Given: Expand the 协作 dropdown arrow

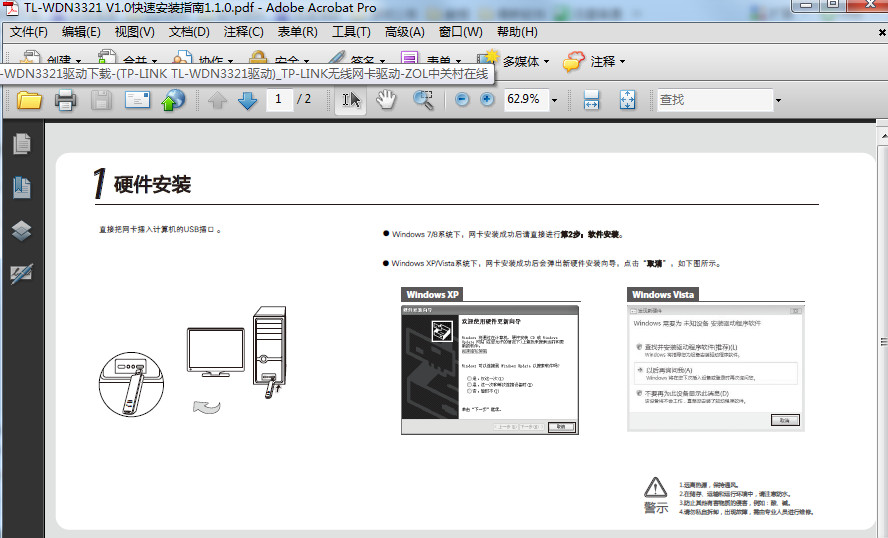Looking at the screenshot, I should pyautogui.click(x=230, y=61).
